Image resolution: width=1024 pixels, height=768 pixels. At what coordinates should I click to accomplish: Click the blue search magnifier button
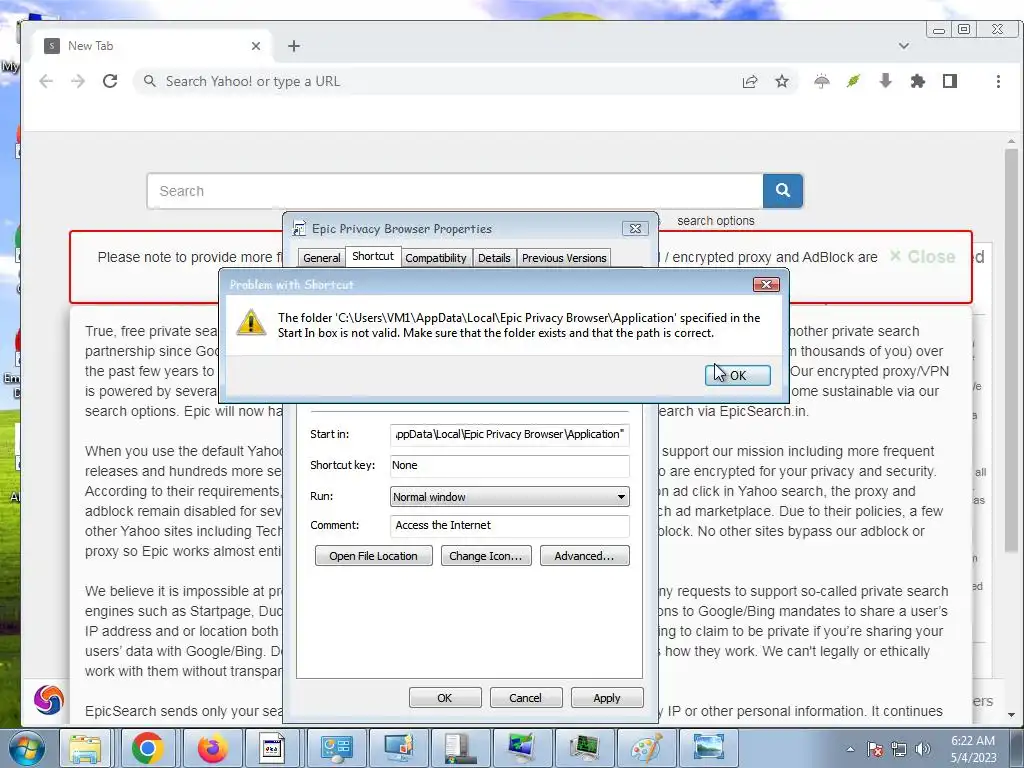(782, 191)
